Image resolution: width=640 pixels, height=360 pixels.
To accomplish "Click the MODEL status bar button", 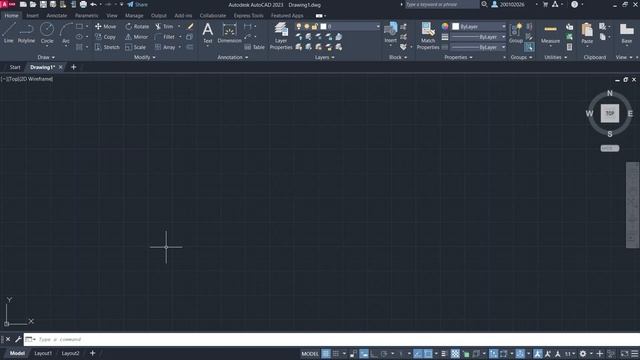I will click(310, 353).
